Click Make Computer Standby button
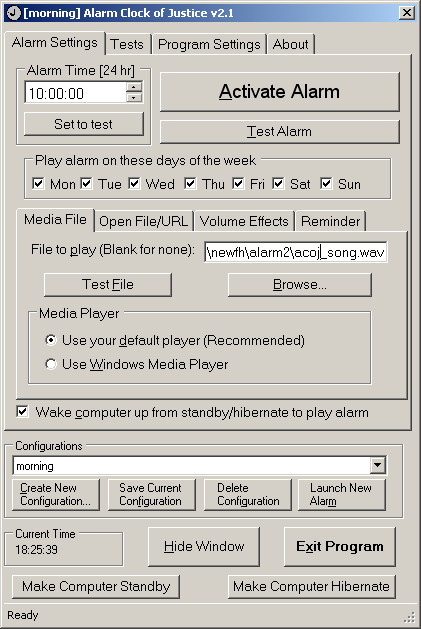The image size is (421, 629). click(x=96, y=586)
